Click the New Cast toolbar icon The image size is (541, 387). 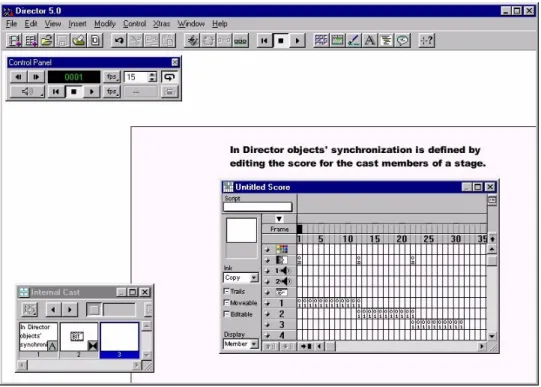click(x=31, y=41)
